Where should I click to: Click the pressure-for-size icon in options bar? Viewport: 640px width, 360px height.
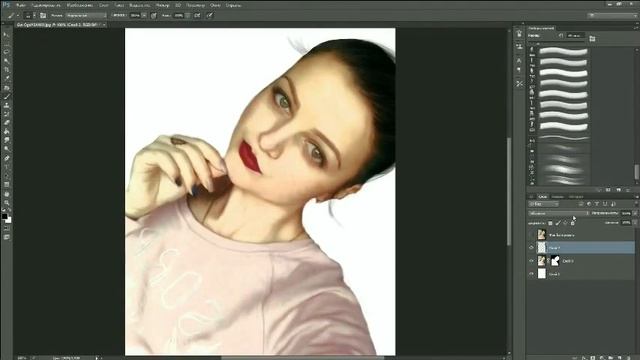210,16
